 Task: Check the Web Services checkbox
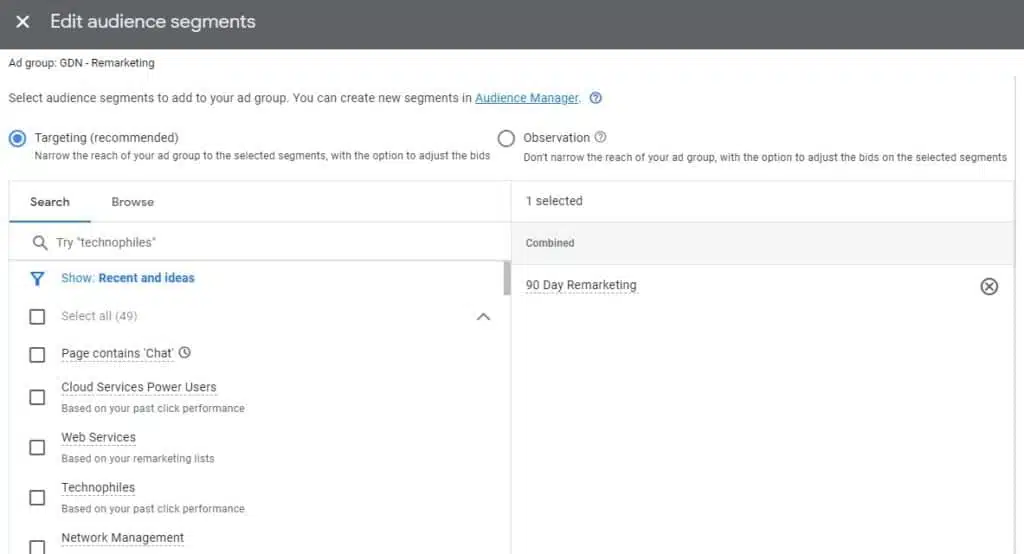point(37,448)
